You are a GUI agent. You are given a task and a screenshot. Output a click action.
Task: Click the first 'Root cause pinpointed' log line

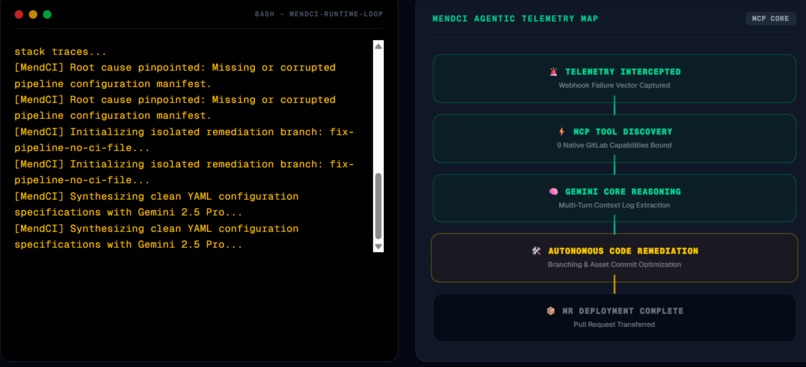[x=175, y=76]
